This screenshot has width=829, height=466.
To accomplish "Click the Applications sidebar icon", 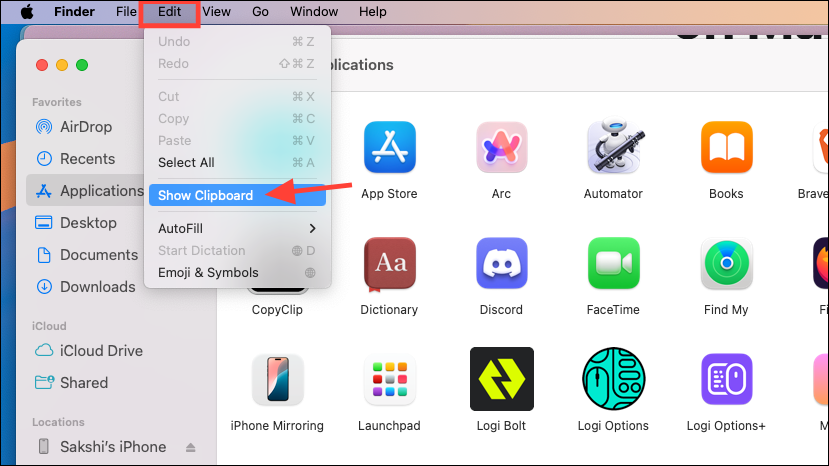I will pyautogui.click(x=43, y=191).
